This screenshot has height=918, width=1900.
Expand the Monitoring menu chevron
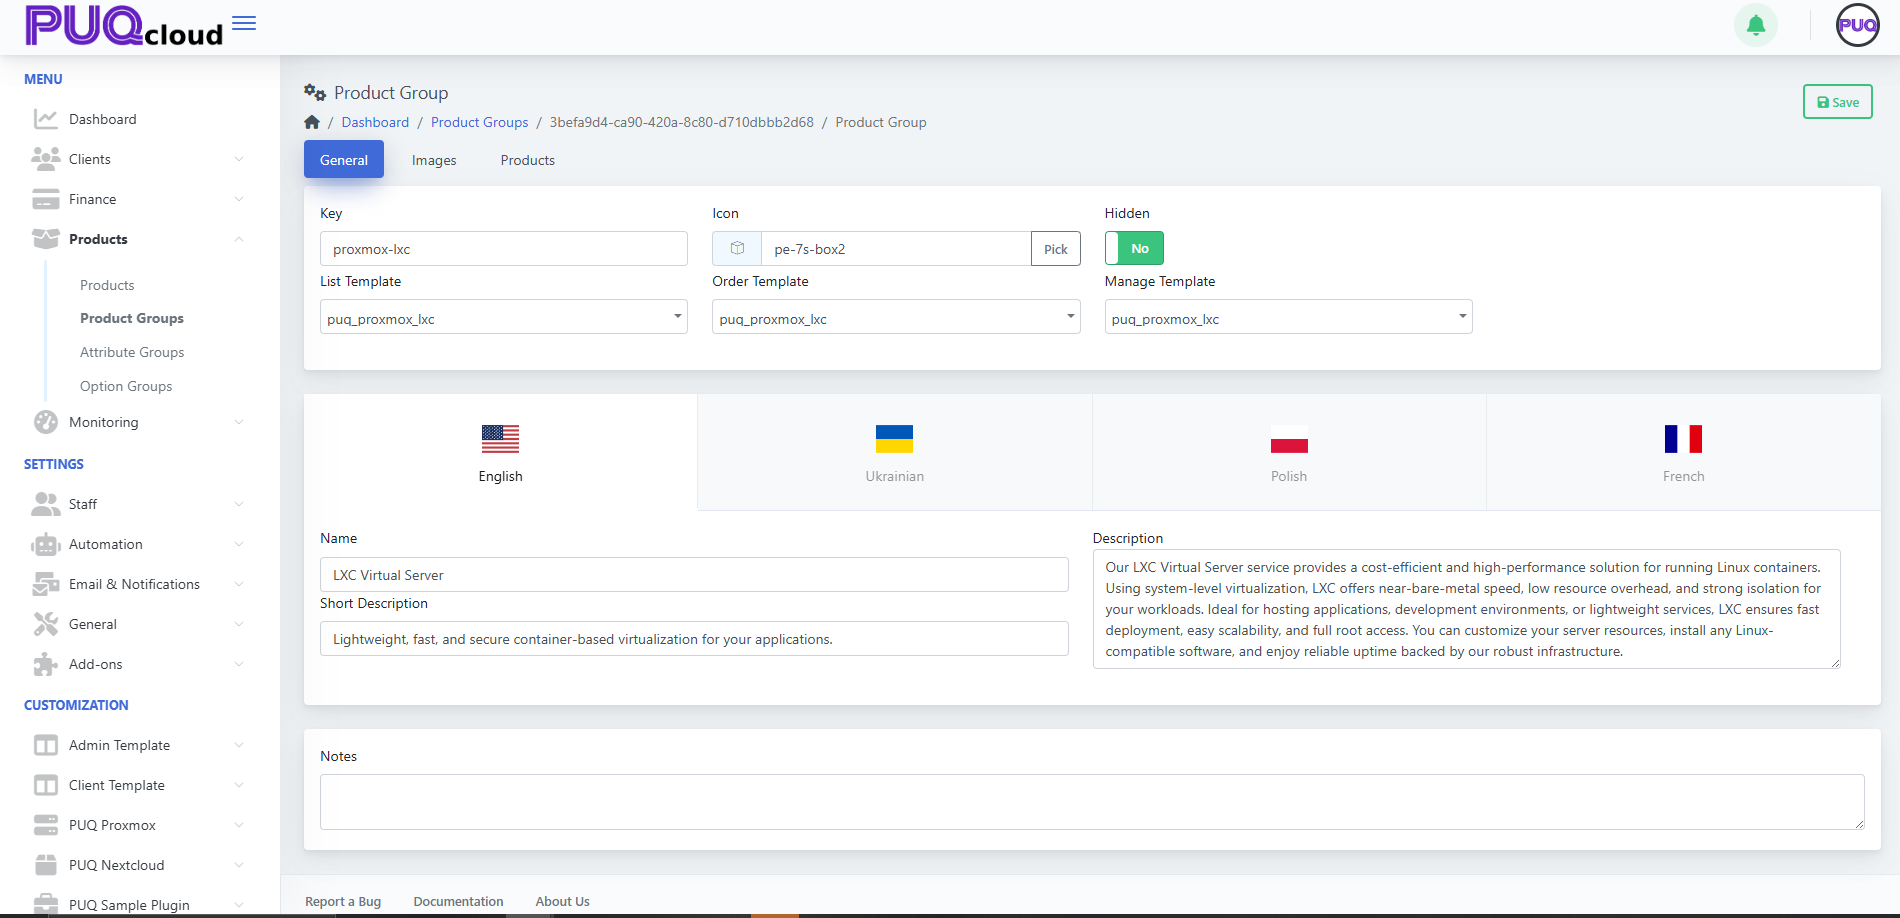[x=239, y=422]
